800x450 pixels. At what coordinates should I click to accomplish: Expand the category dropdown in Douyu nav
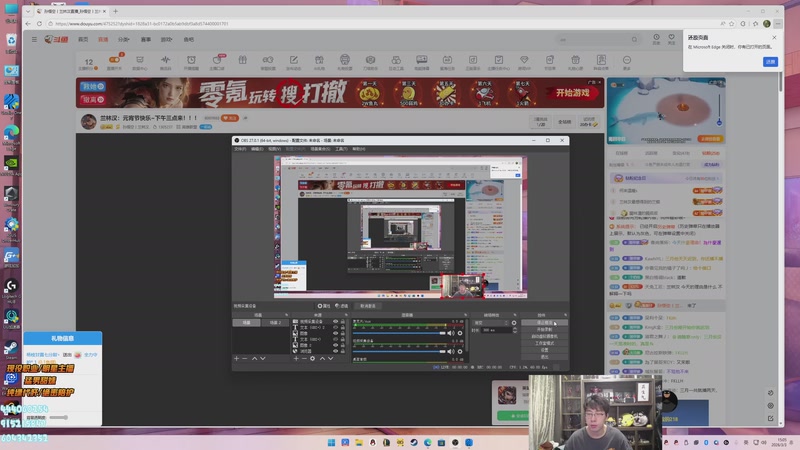[x=123, y=39]
